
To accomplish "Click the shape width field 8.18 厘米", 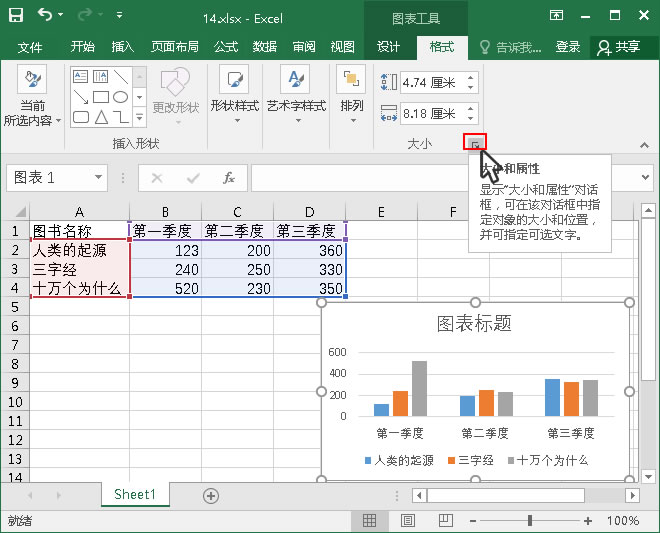I will [x=431, y=114].
